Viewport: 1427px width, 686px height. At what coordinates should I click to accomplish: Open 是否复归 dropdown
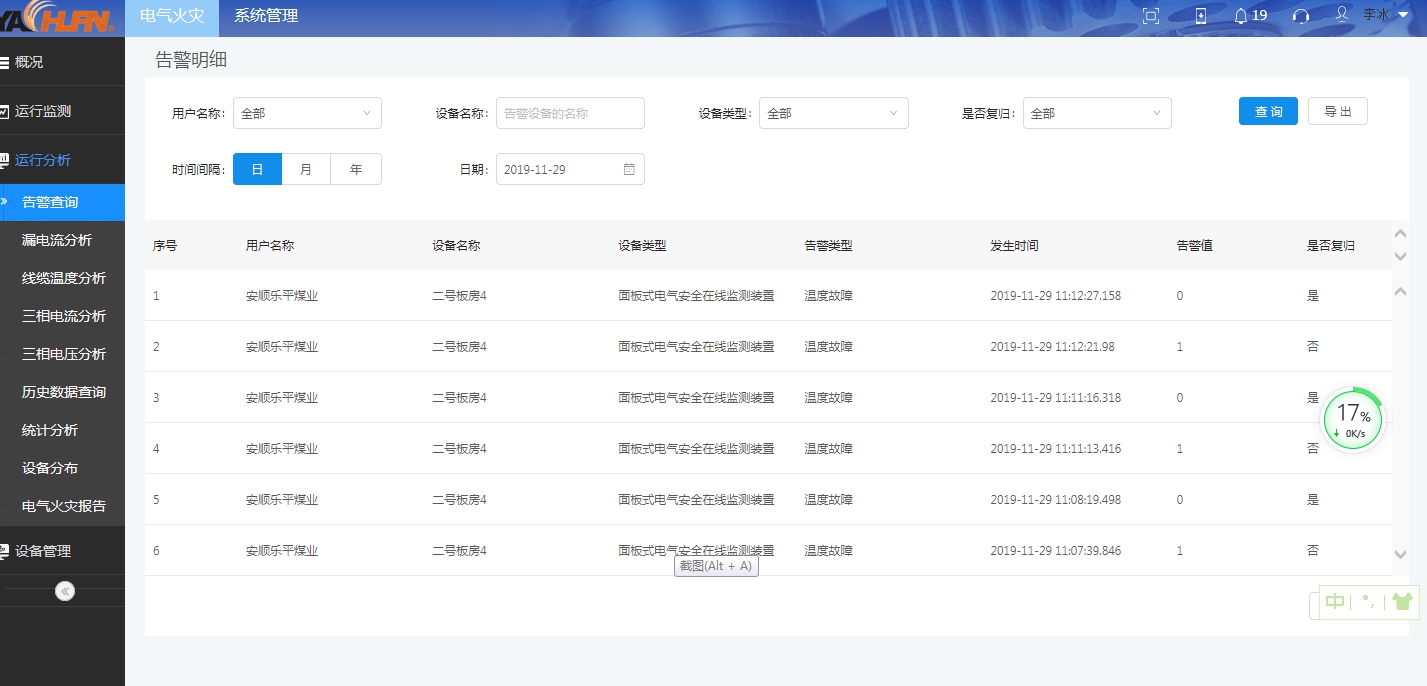pyautogui.click(x=1097, y=113)
